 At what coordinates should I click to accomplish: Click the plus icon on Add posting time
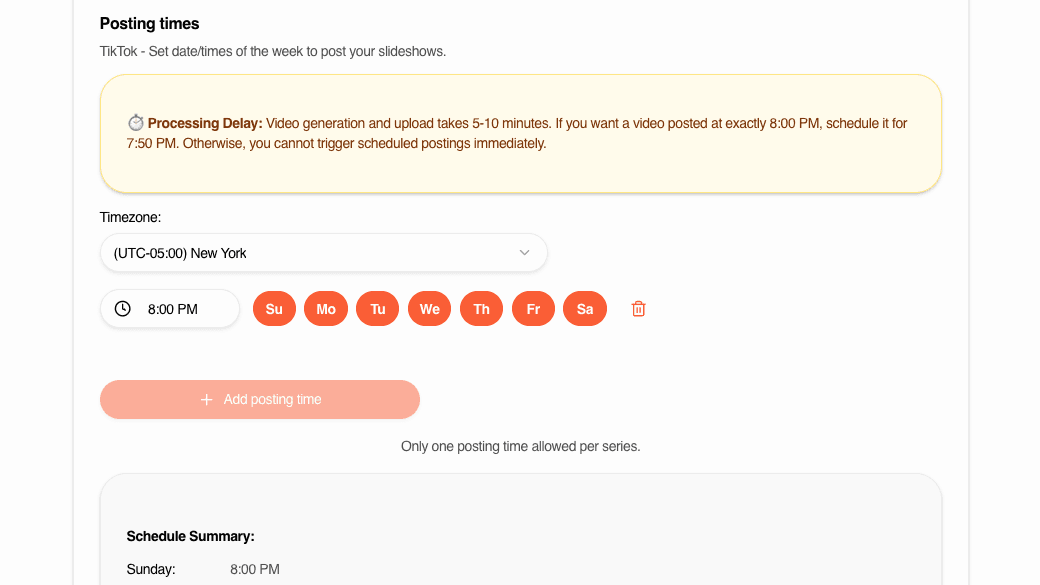(x=207, y=399)
